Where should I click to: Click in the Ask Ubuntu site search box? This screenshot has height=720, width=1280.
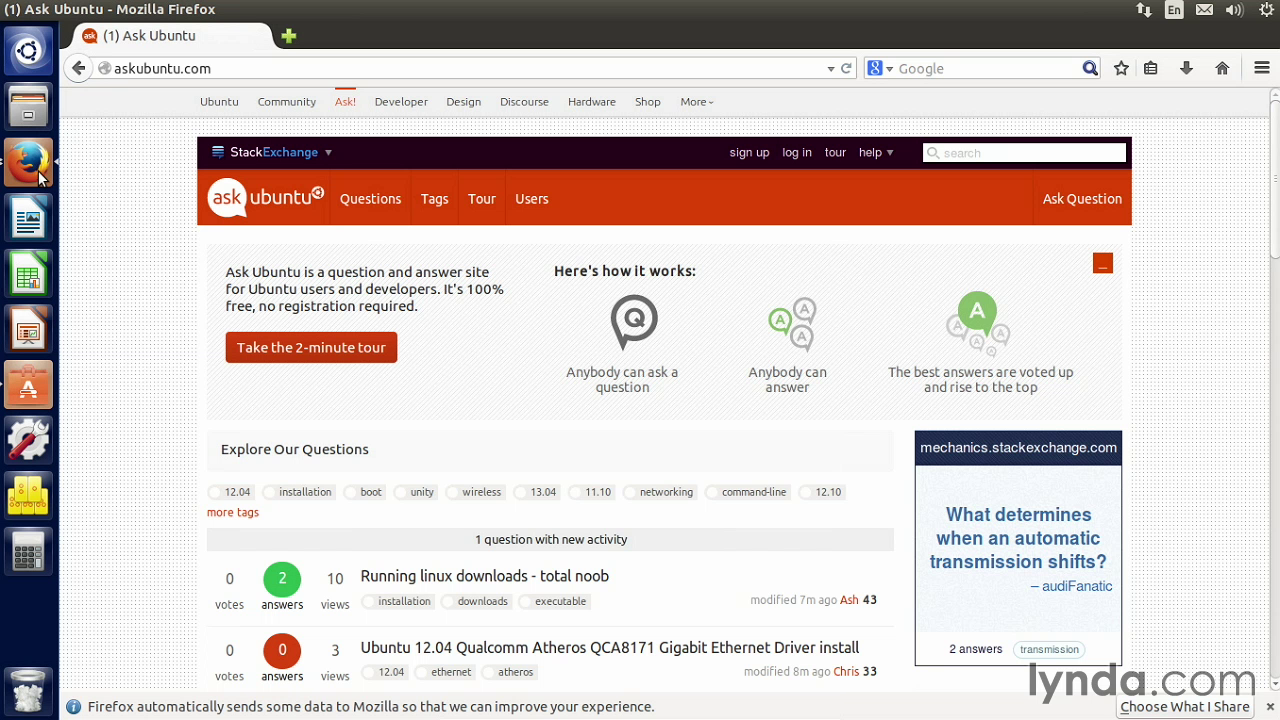tap(1025, 153)
